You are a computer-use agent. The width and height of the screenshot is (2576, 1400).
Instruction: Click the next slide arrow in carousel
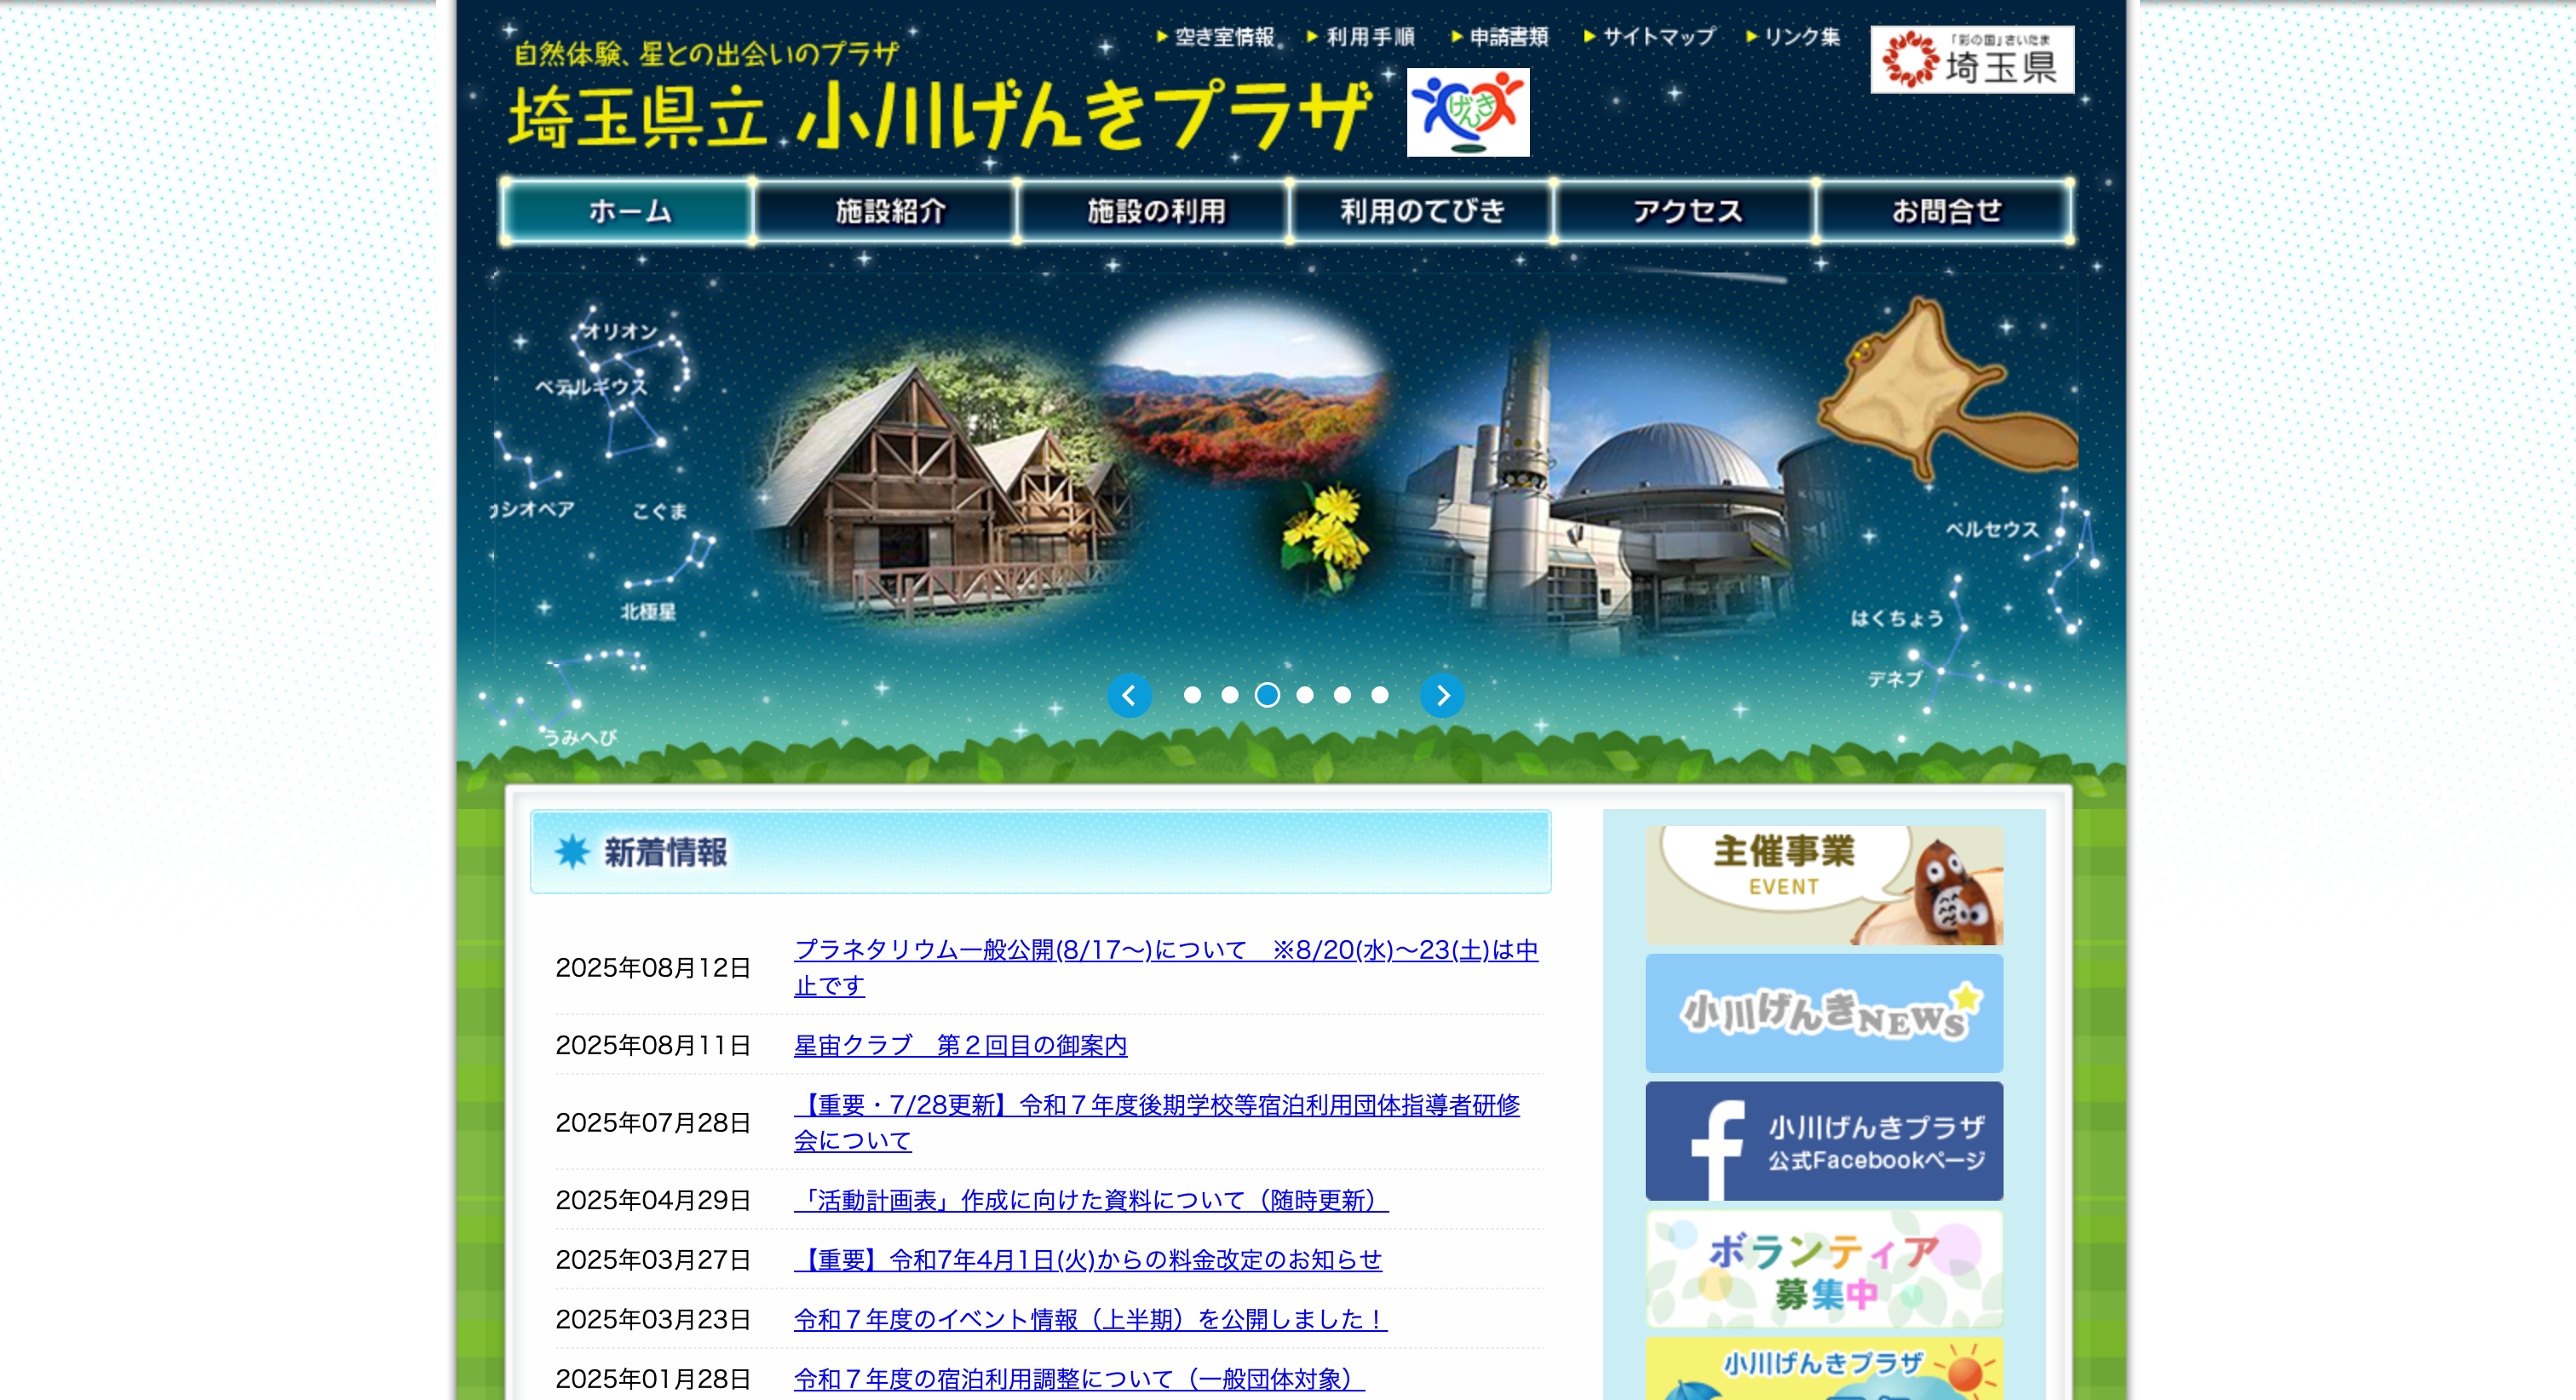click(x=1442, y=695)
